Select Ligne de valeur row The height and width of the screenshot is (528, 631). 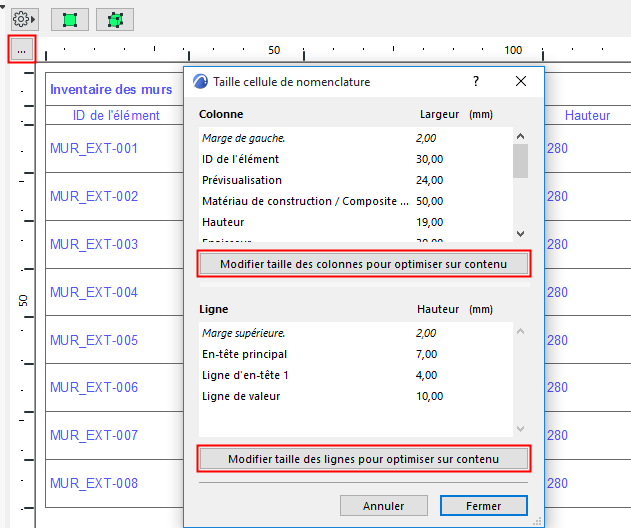[356, 396]
